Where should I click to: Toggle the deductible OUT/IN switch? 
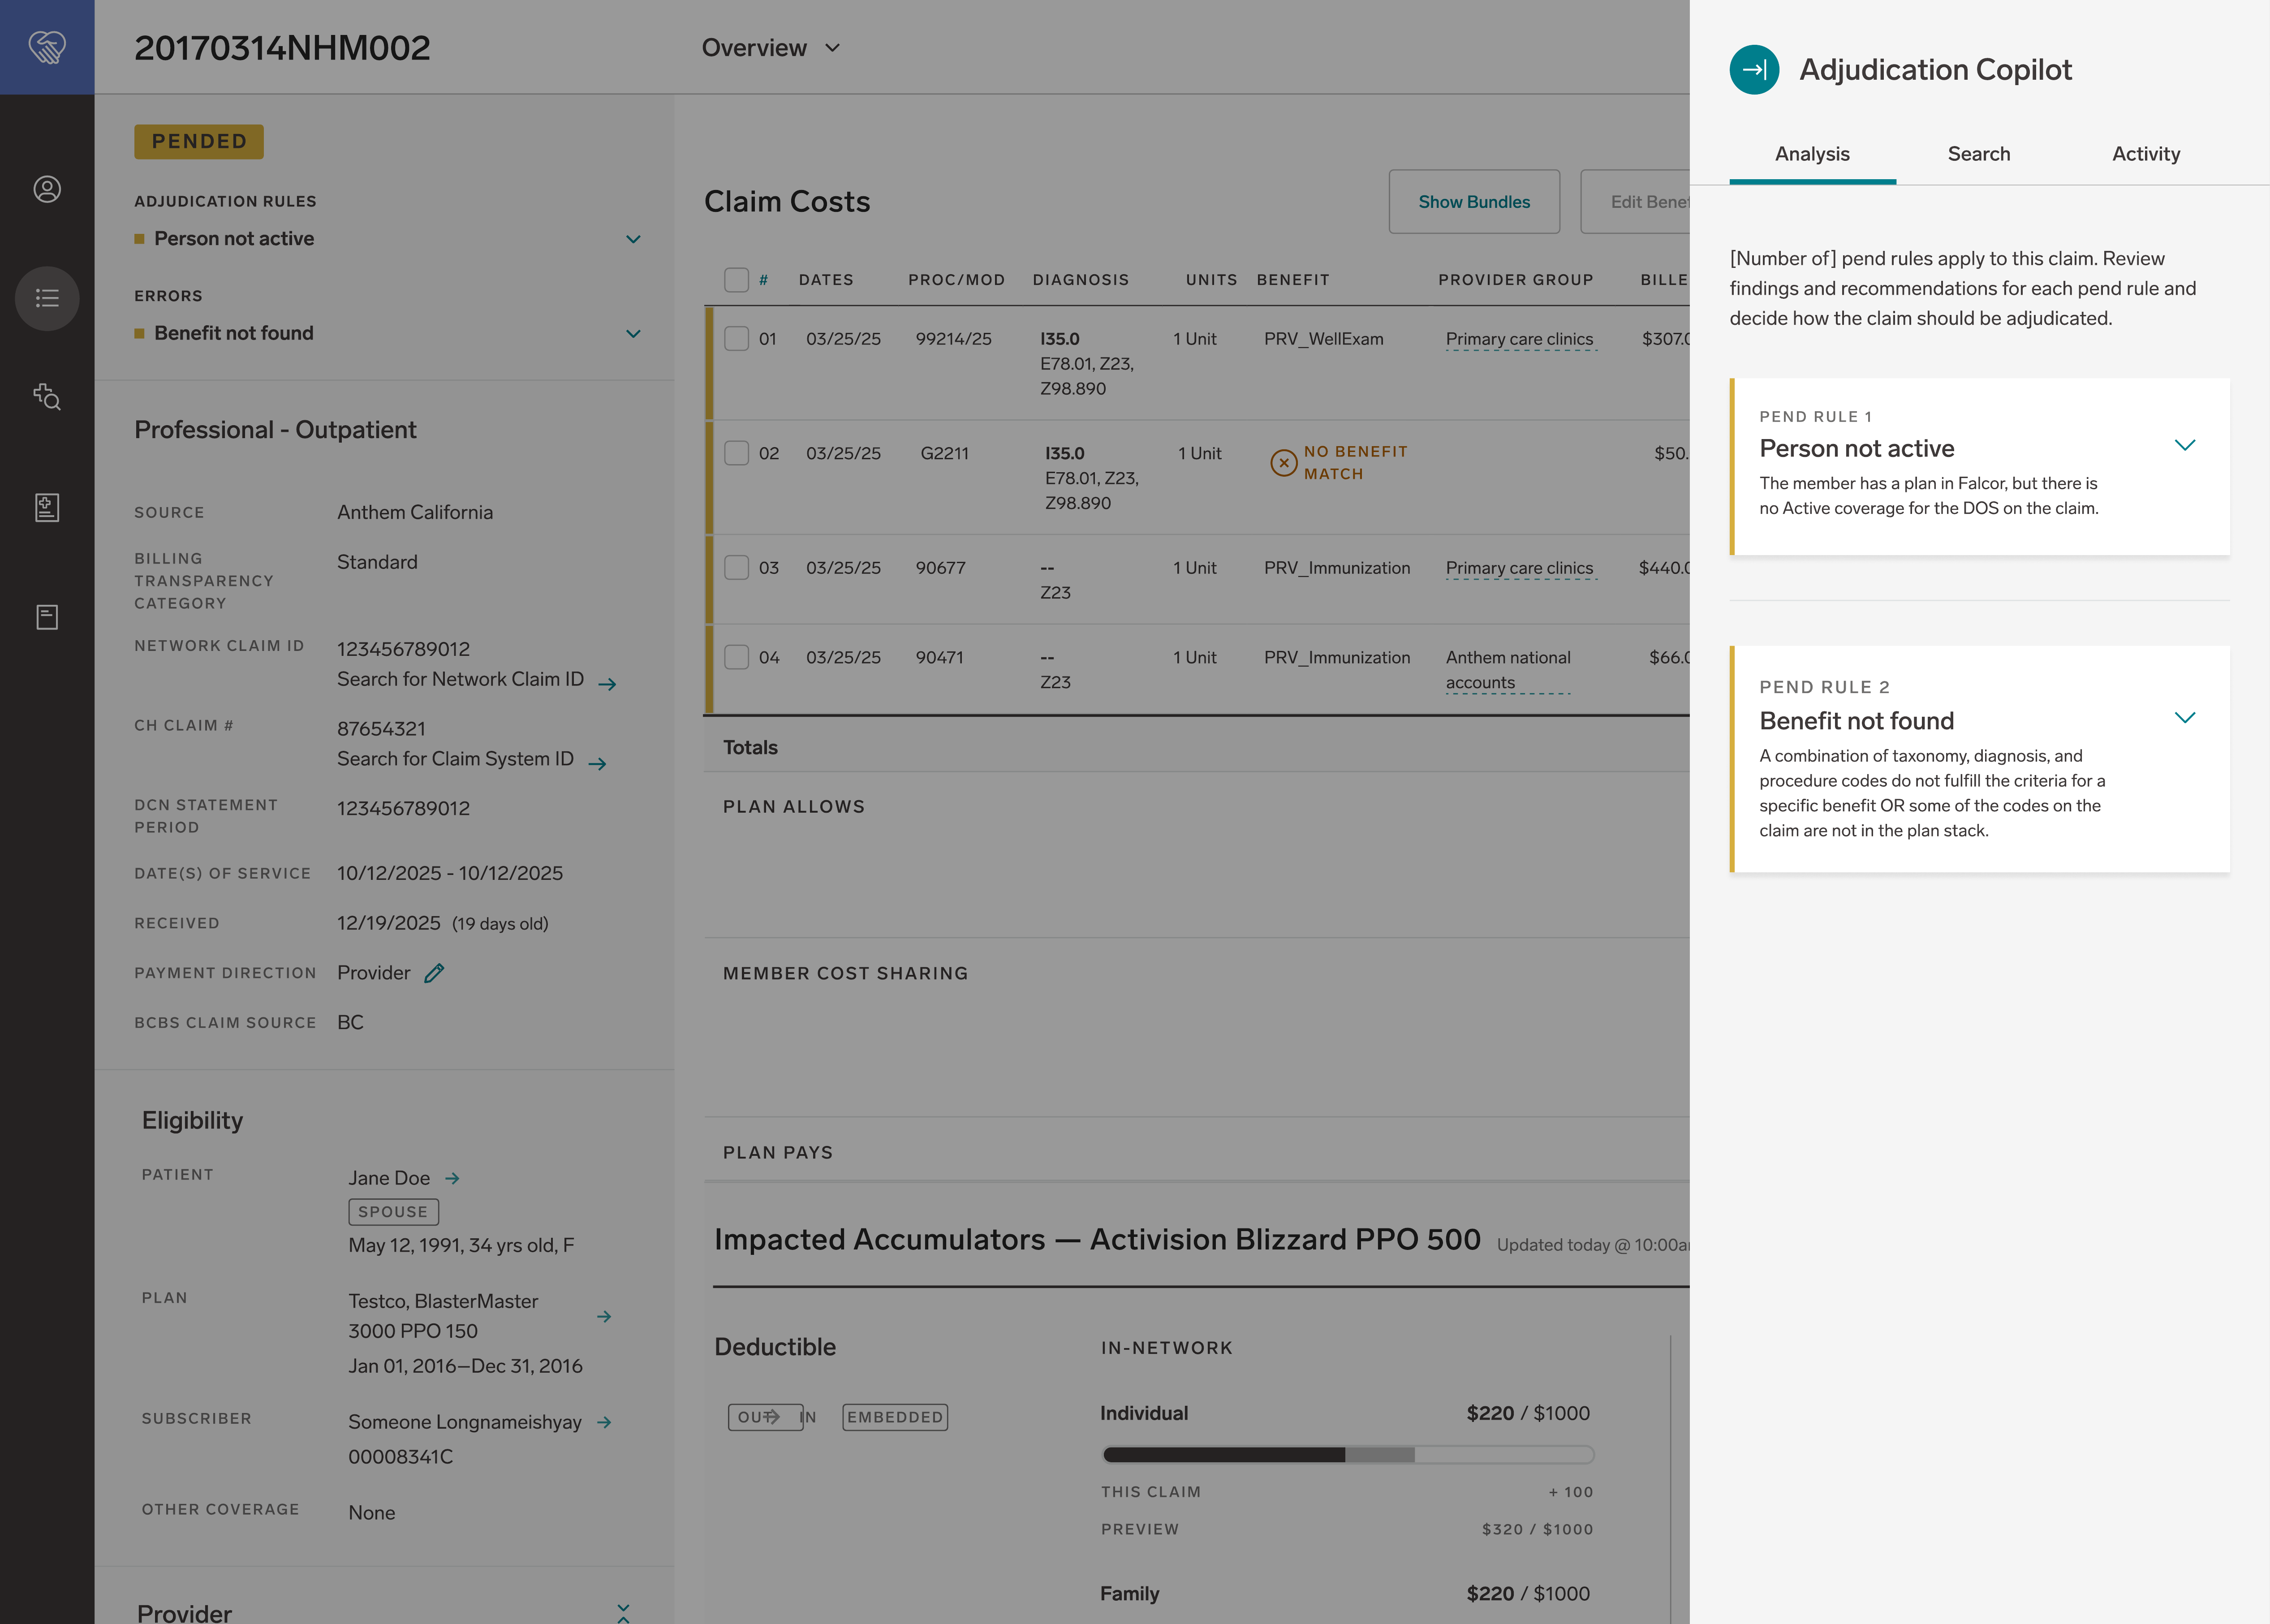(772, 1417)
